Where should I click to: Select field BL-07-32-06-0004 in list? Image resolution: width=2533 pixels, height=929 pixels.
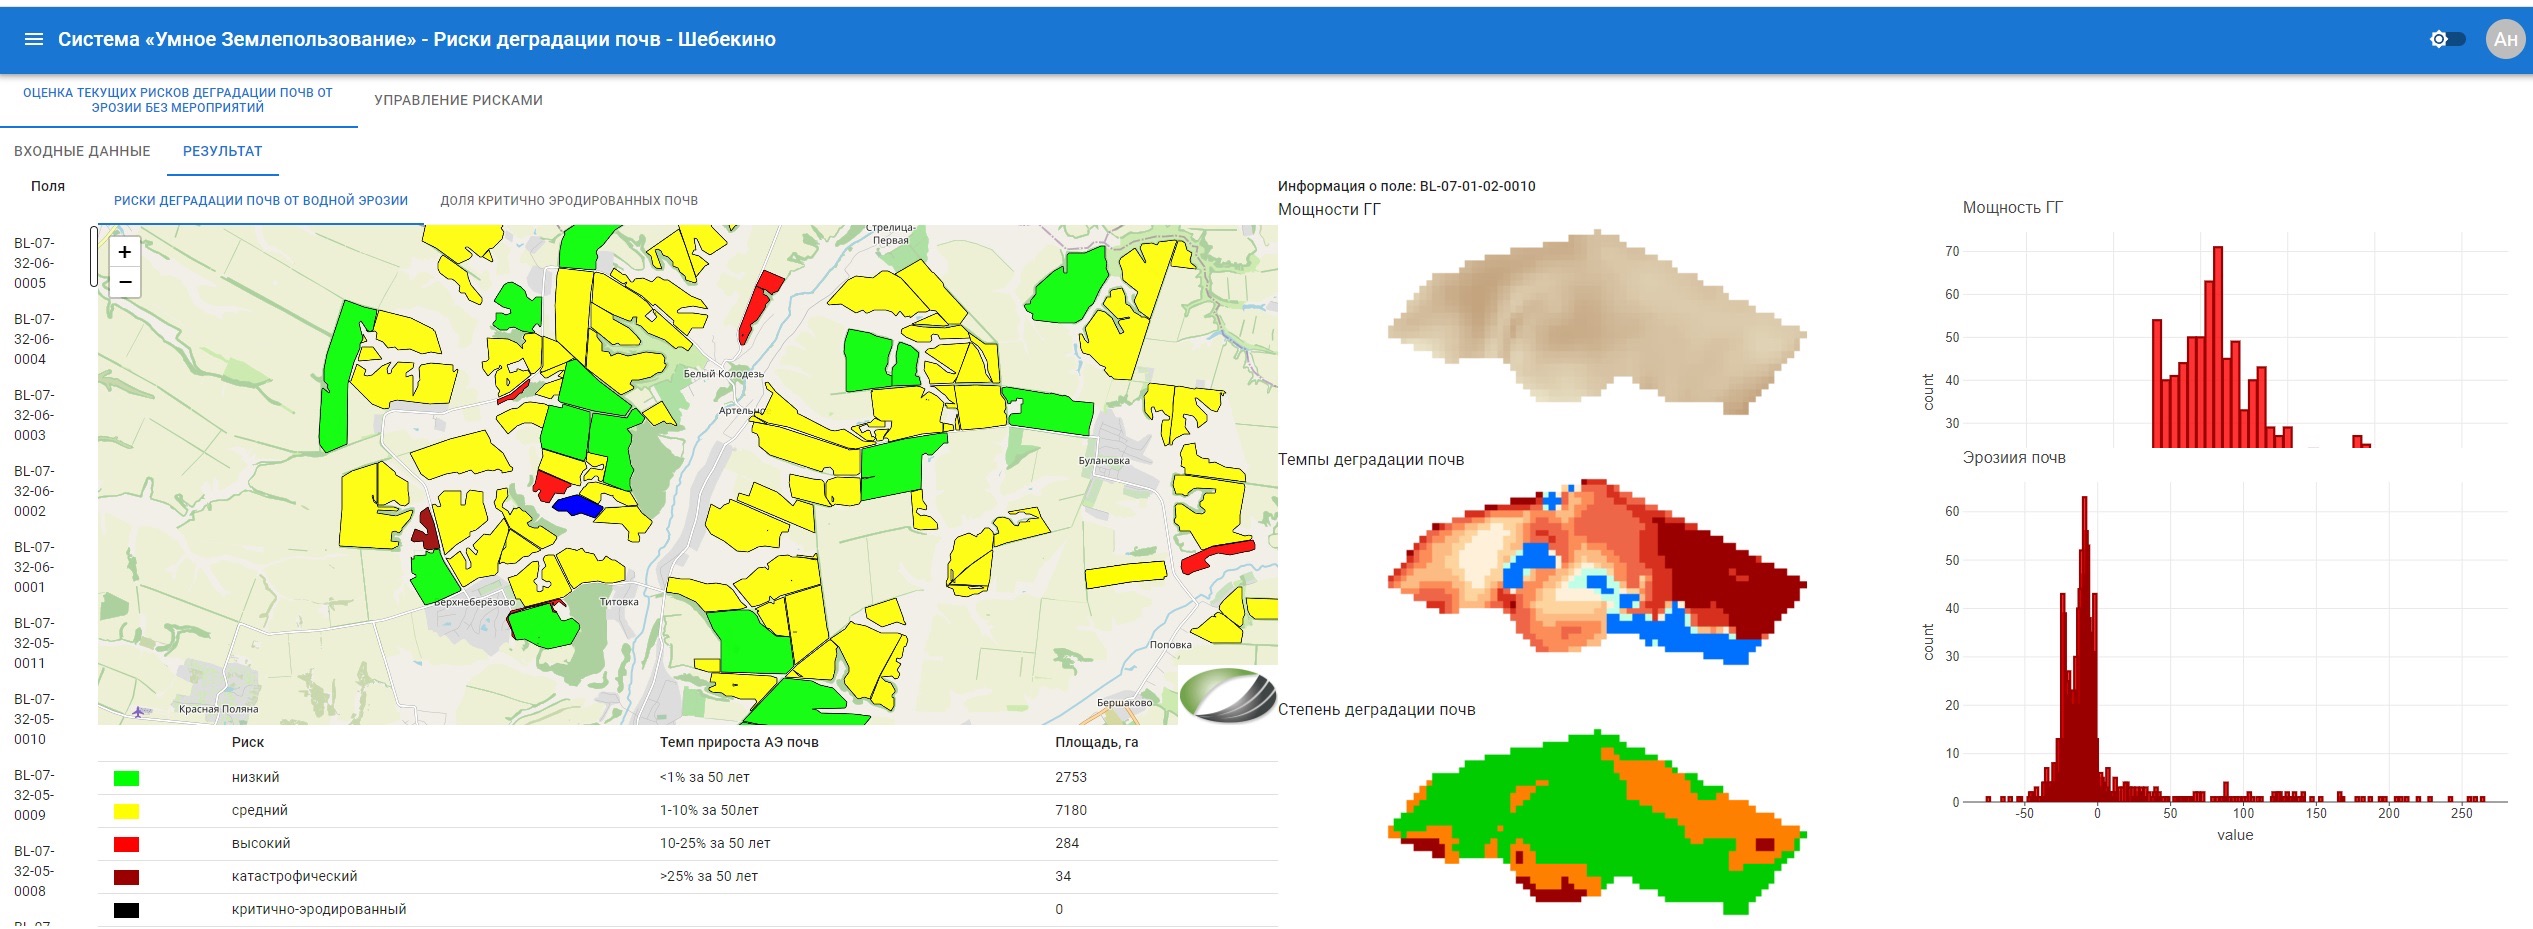pyautogui.click(x=35, y=339)
